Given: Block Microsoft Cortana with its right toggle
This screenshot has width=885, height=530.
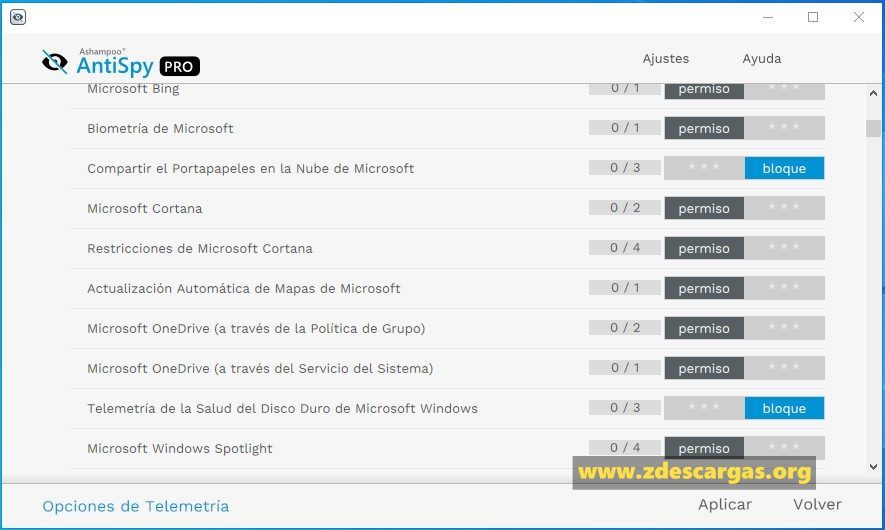Looking at the screenshot, I should [784, 208].
